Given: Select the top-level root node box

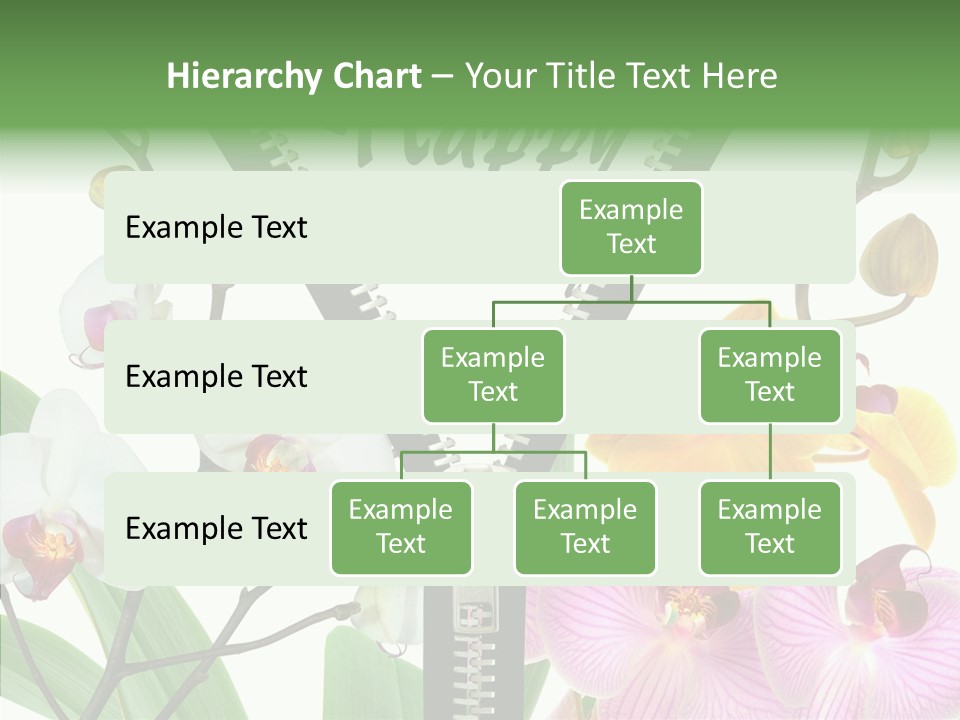Looking at the screenshot, I should click(631, 228).
